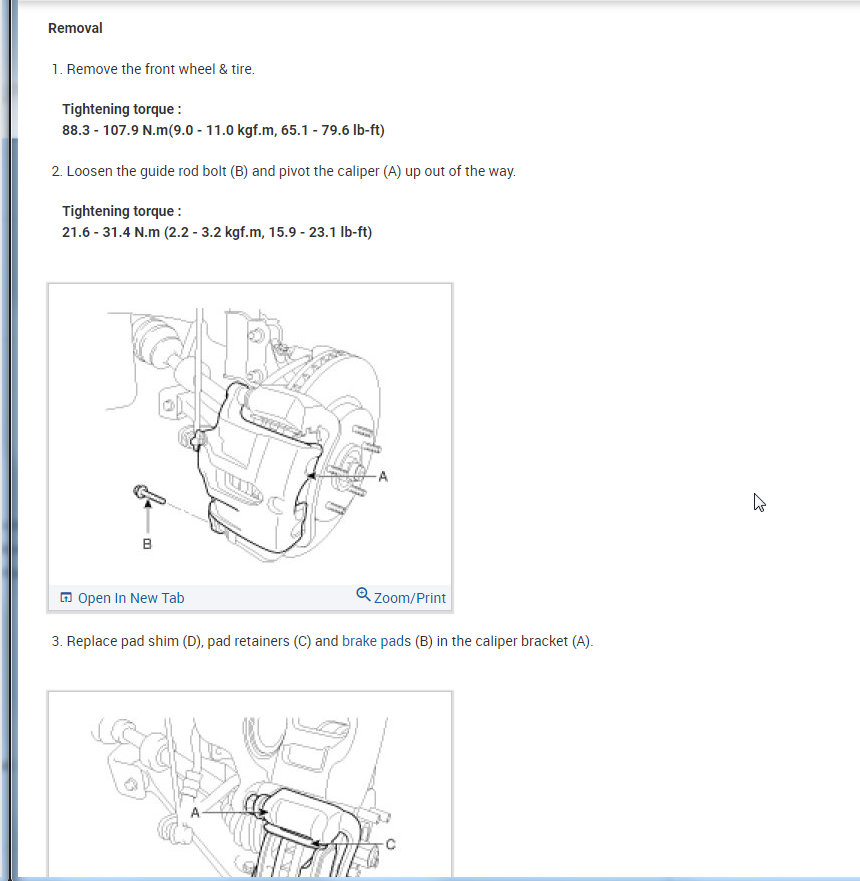Image resolution: width=860 pixels, height=881 pixels.
Task: Click step 2 Loosen the guide rod bolt text
Action: (284, 171)
